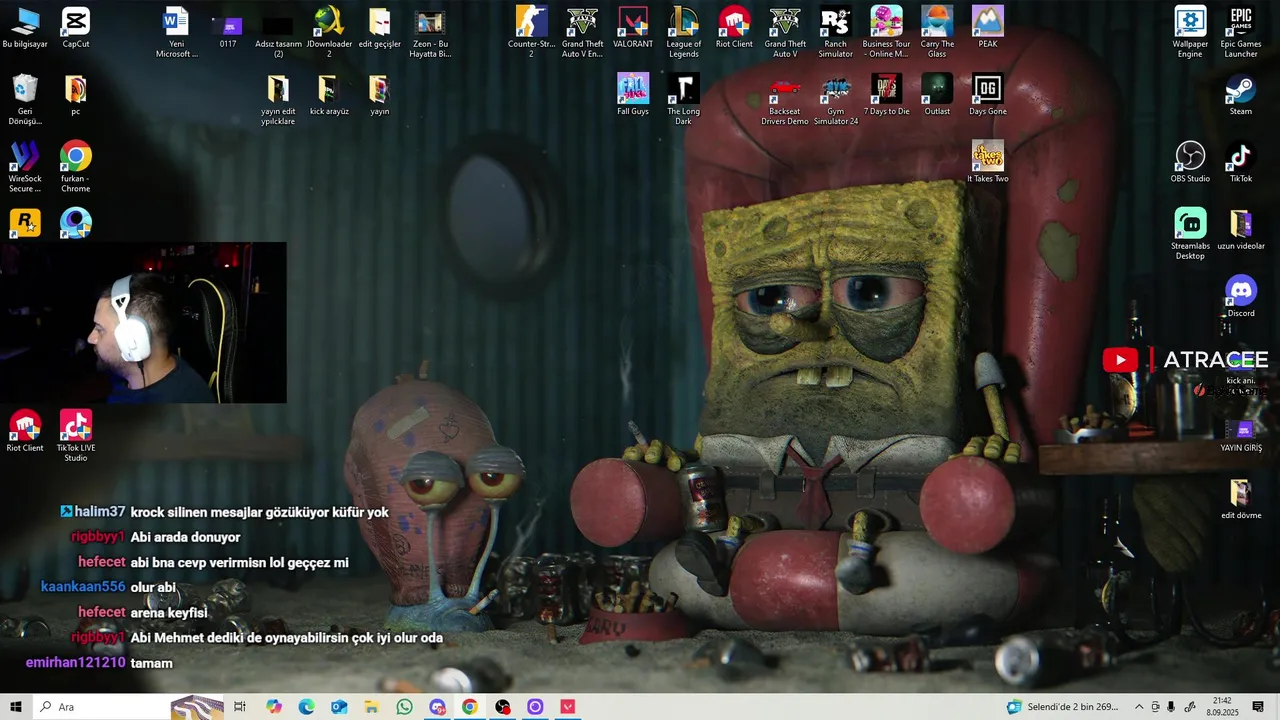Launch Counter-Strike 2 shortcut
Viewport: 1280px width, 720px height.
point(531,33)
